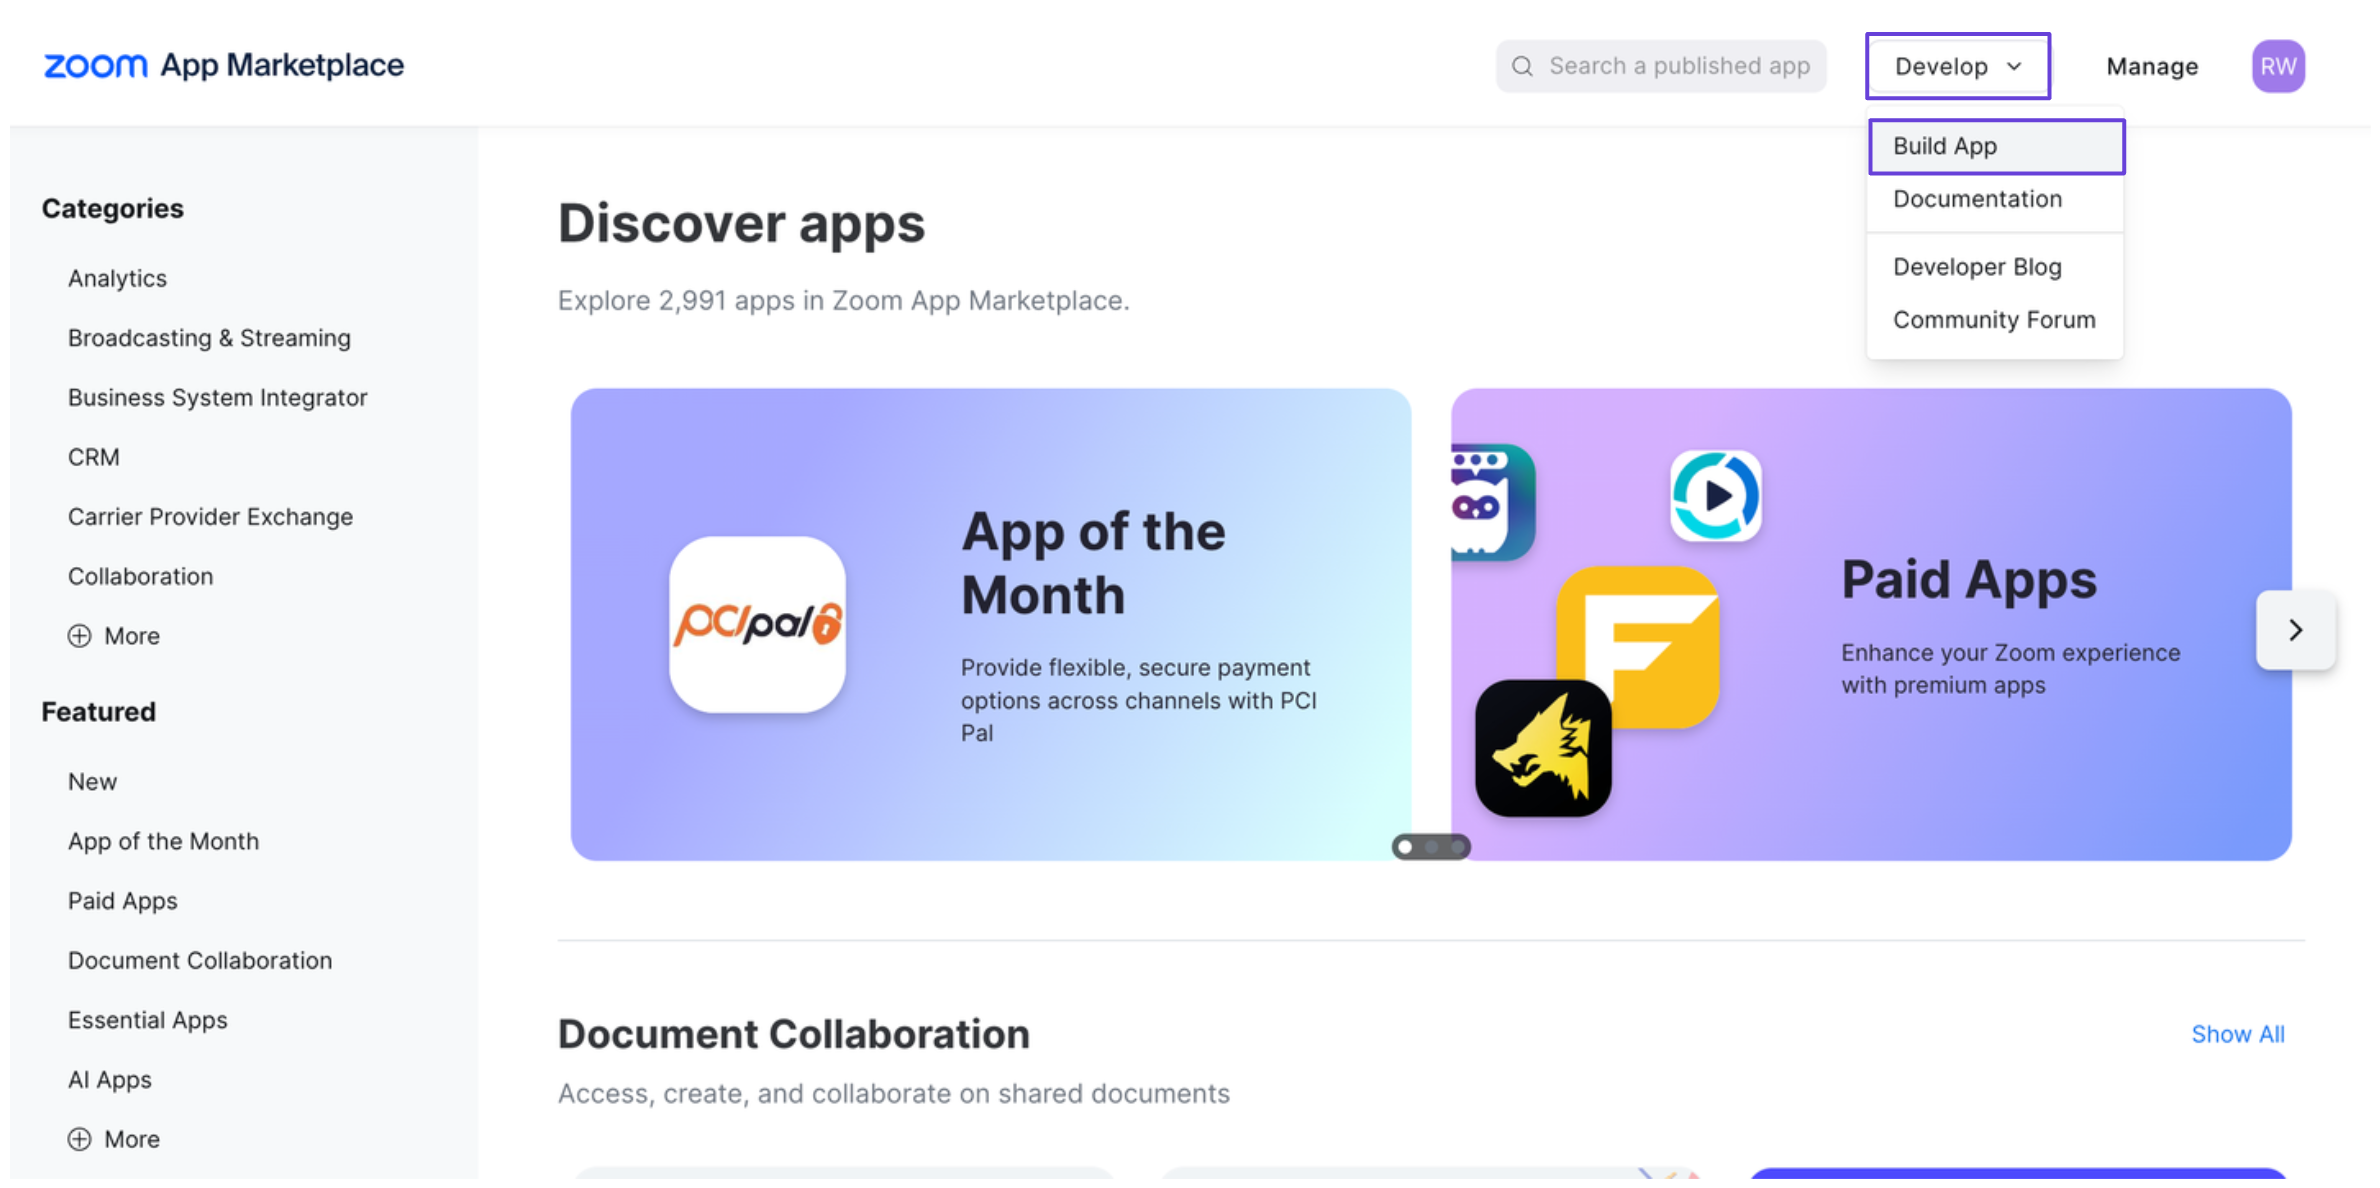
Task: Select the first carousel indicator dot
Action: point(1405,847)
